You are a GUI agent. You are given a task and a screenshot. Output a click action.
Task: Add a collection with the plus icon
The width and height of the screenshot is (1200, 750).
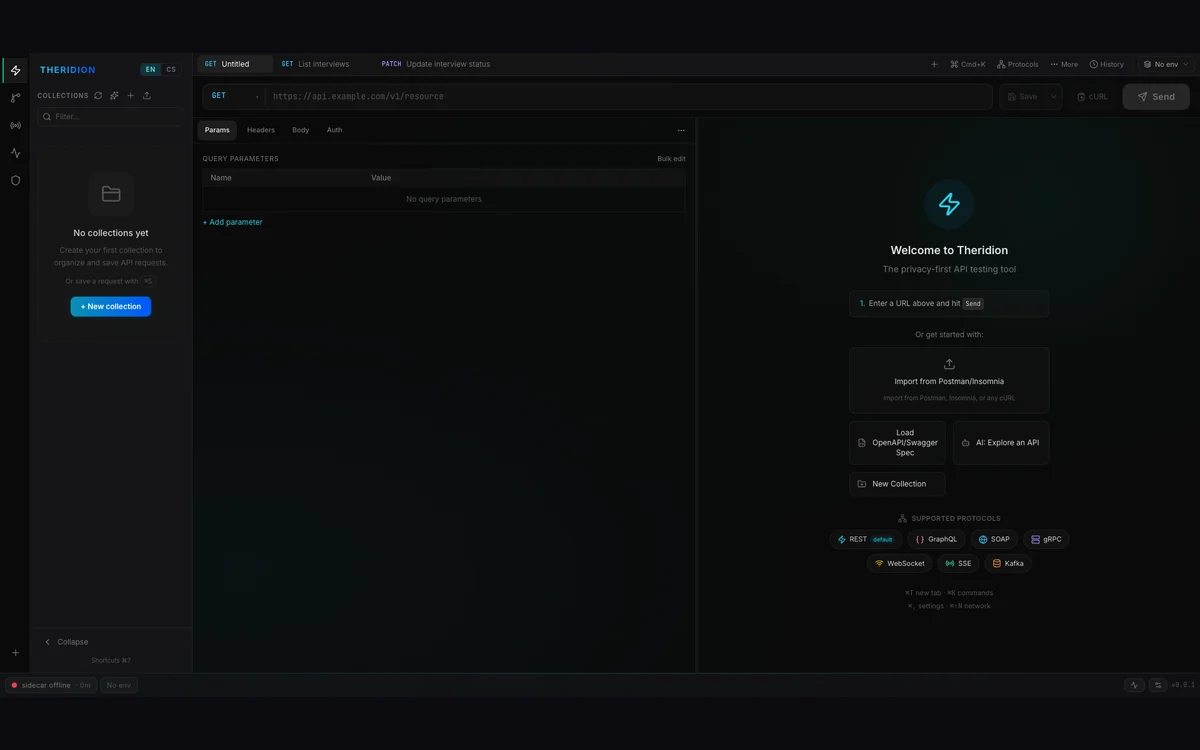tap(130, 96)
